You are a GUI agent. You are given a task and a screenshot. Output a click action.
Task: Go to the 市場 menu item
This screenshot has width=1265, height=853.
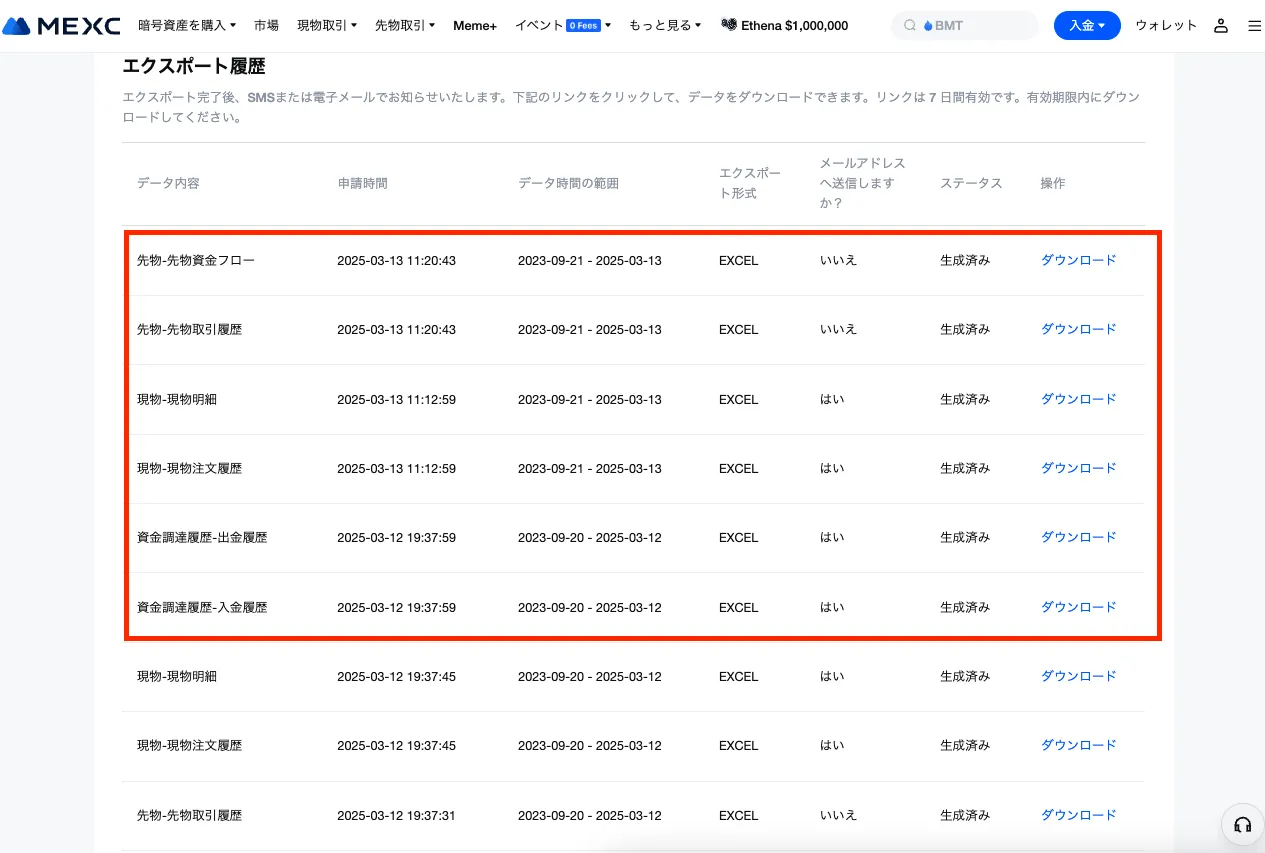tap(267, 26)
